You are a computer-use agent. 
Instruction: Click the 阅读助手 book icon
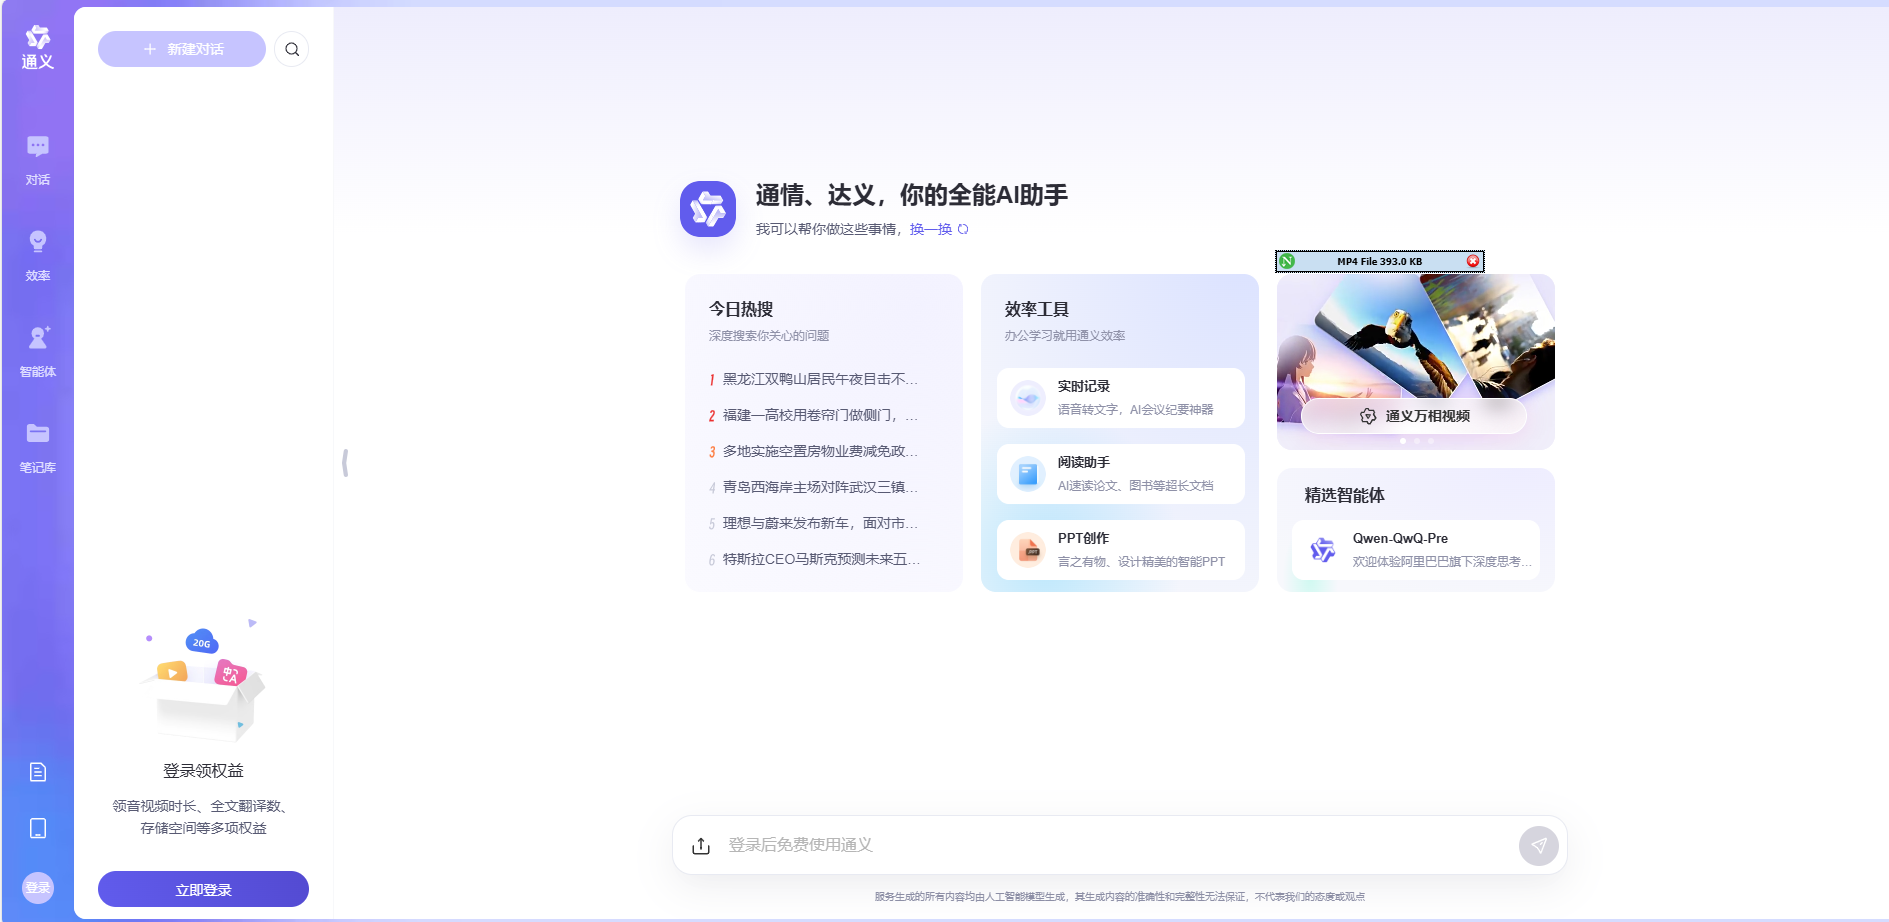pyautogui.click(x=1028, y=474)
